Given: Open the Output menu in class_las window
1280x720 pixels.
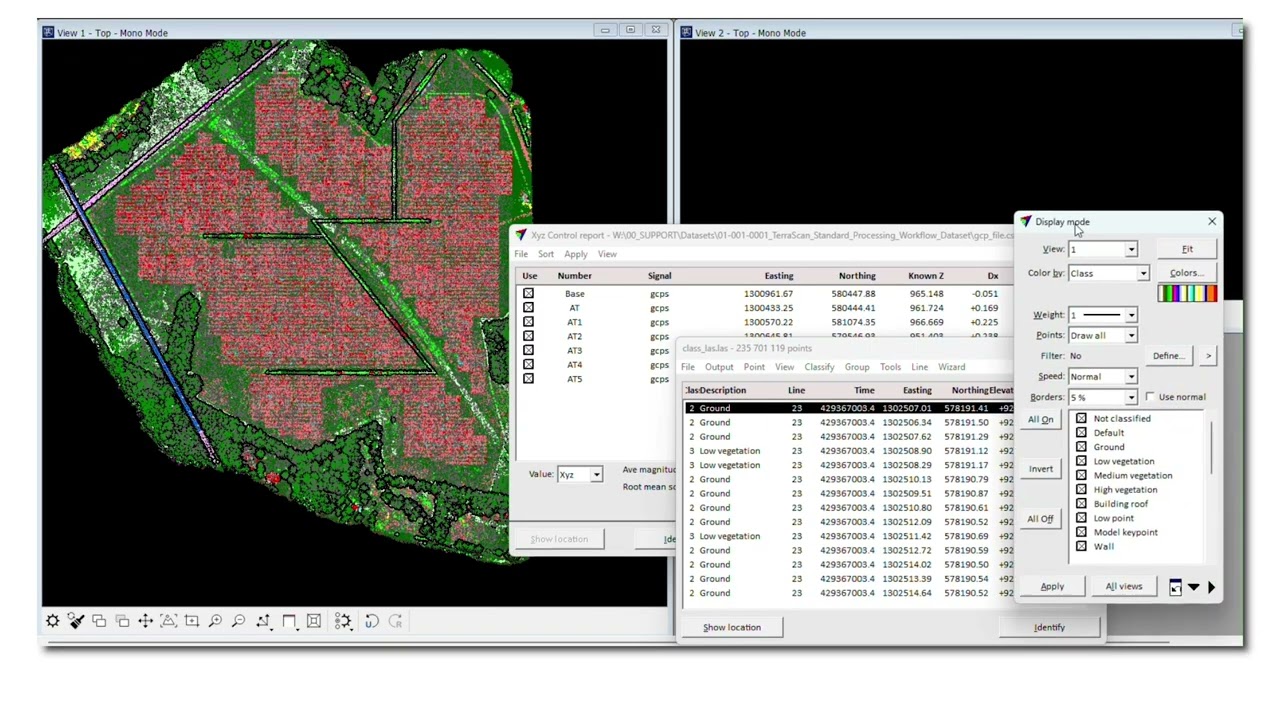Looking at the screenshot, I should (x=719, y=367).
